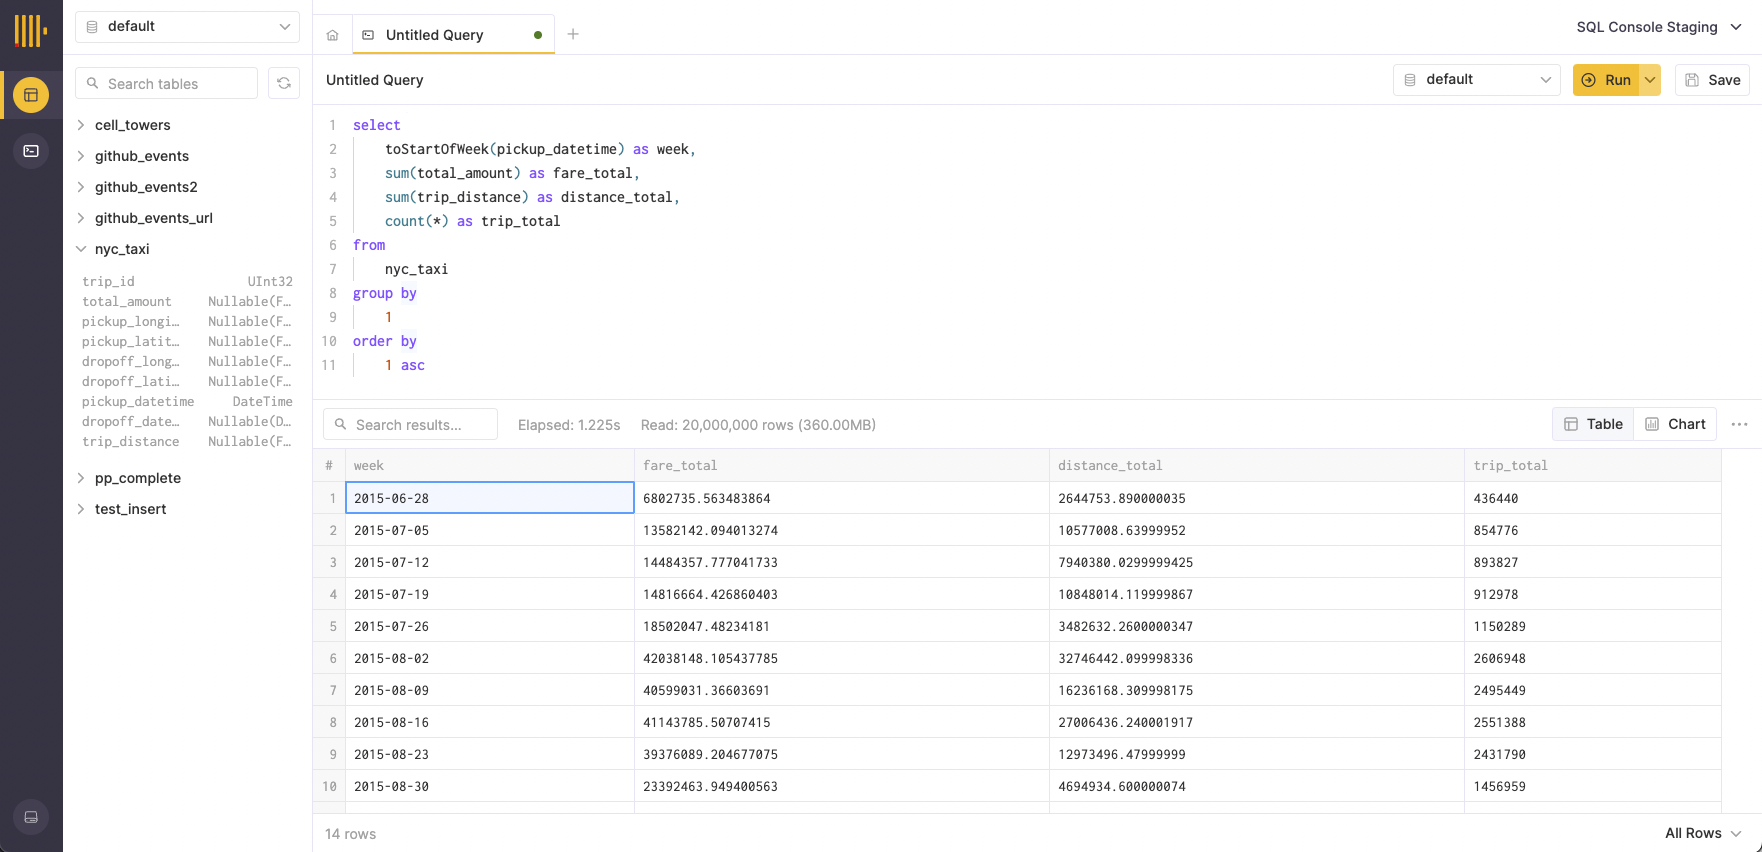1762x852 pixels.
Task: Click the ClickHouse logo icon
Action: pyautogui.click(x=31, y=30)
